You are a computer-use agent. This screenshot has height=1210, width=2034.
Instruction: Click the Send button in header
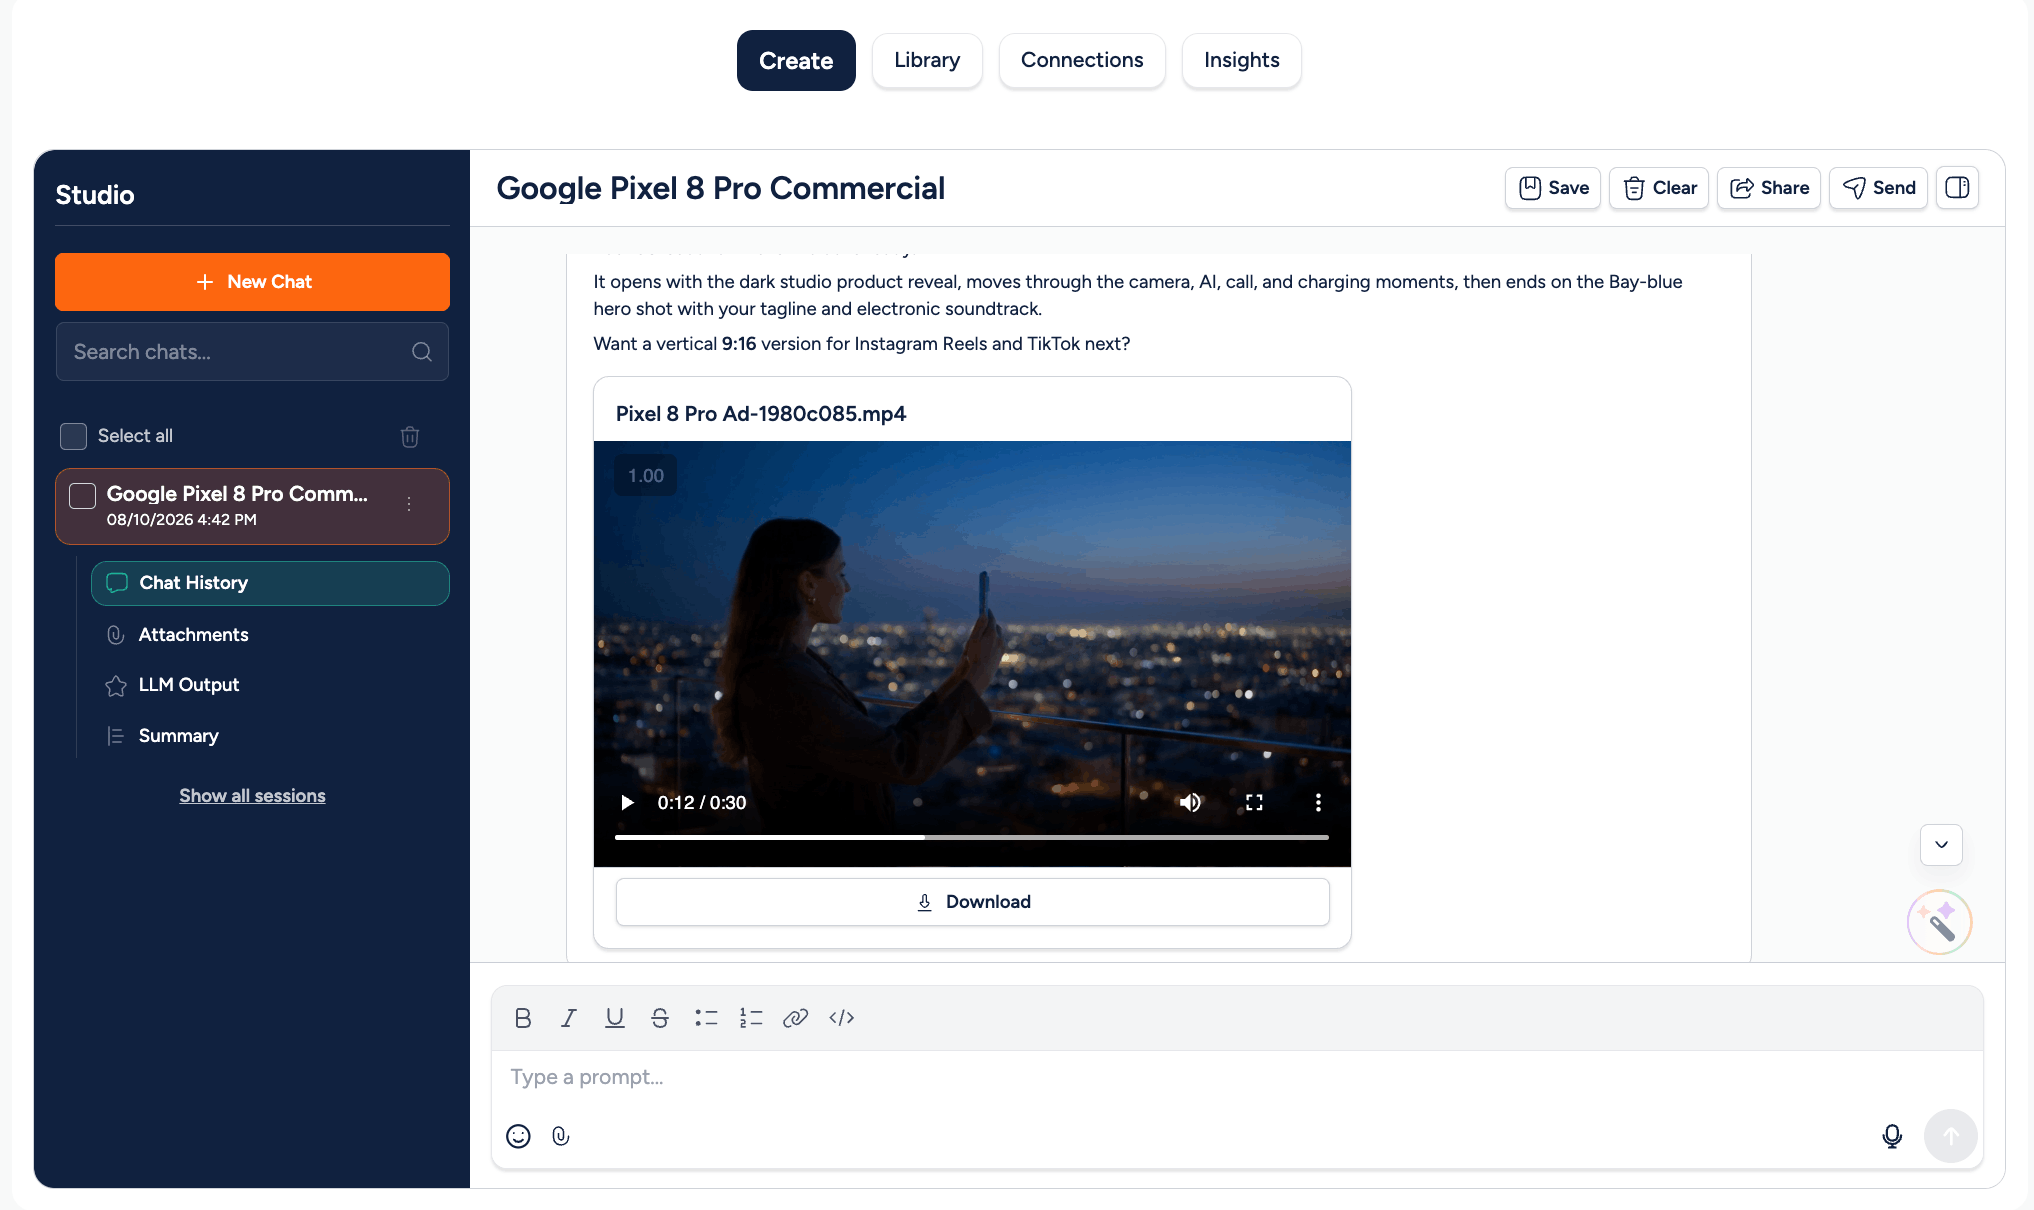1878,188
